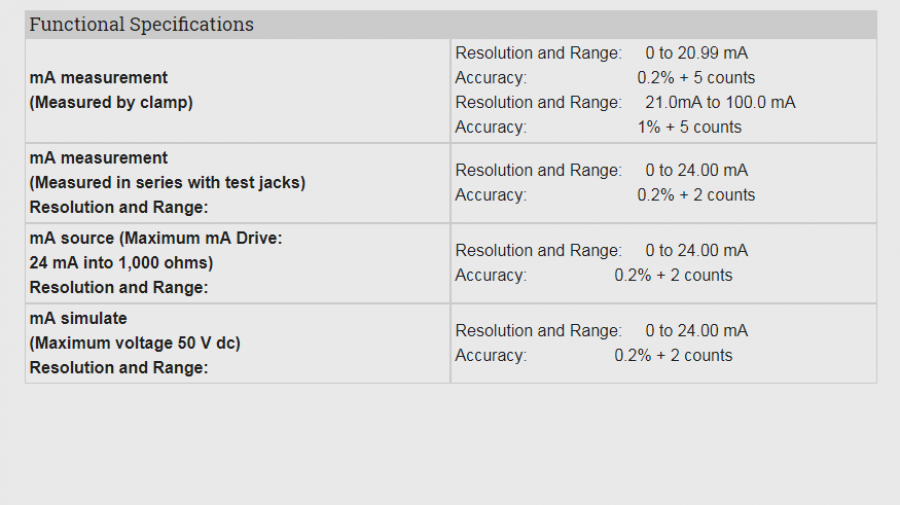Select the Functional Specifications table header
This screenshot has height=505, width=900.
(x=451, y=24)
